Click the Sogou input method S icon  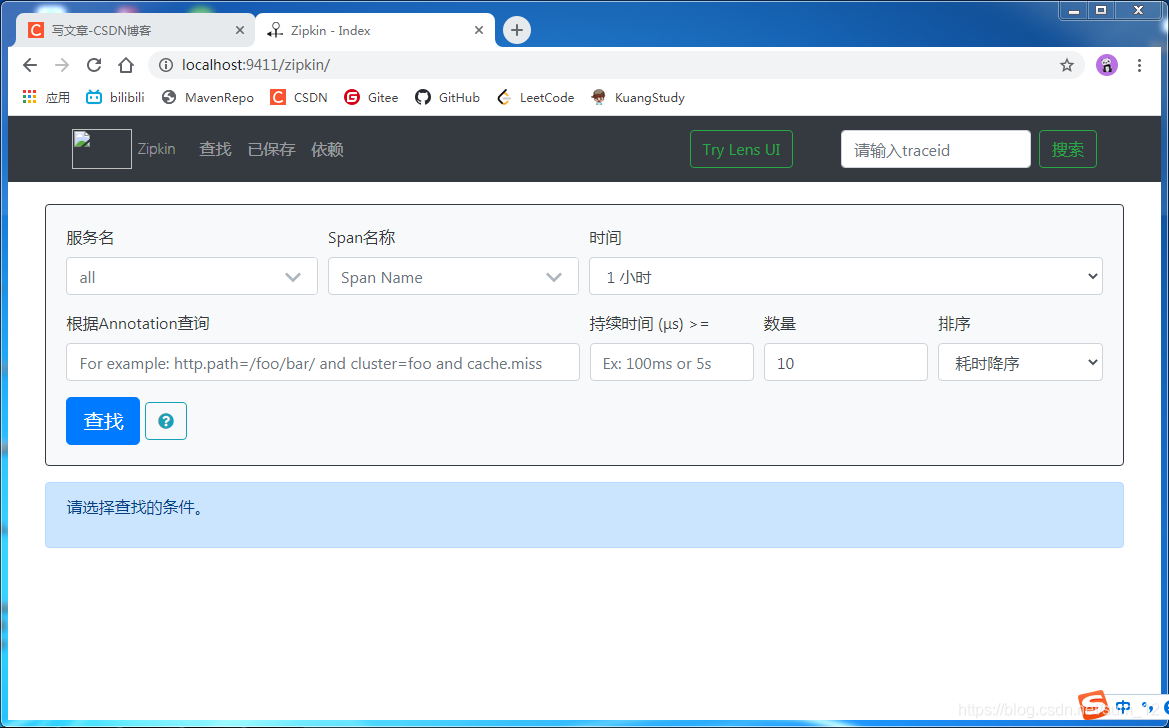[x=1094, y=705]
